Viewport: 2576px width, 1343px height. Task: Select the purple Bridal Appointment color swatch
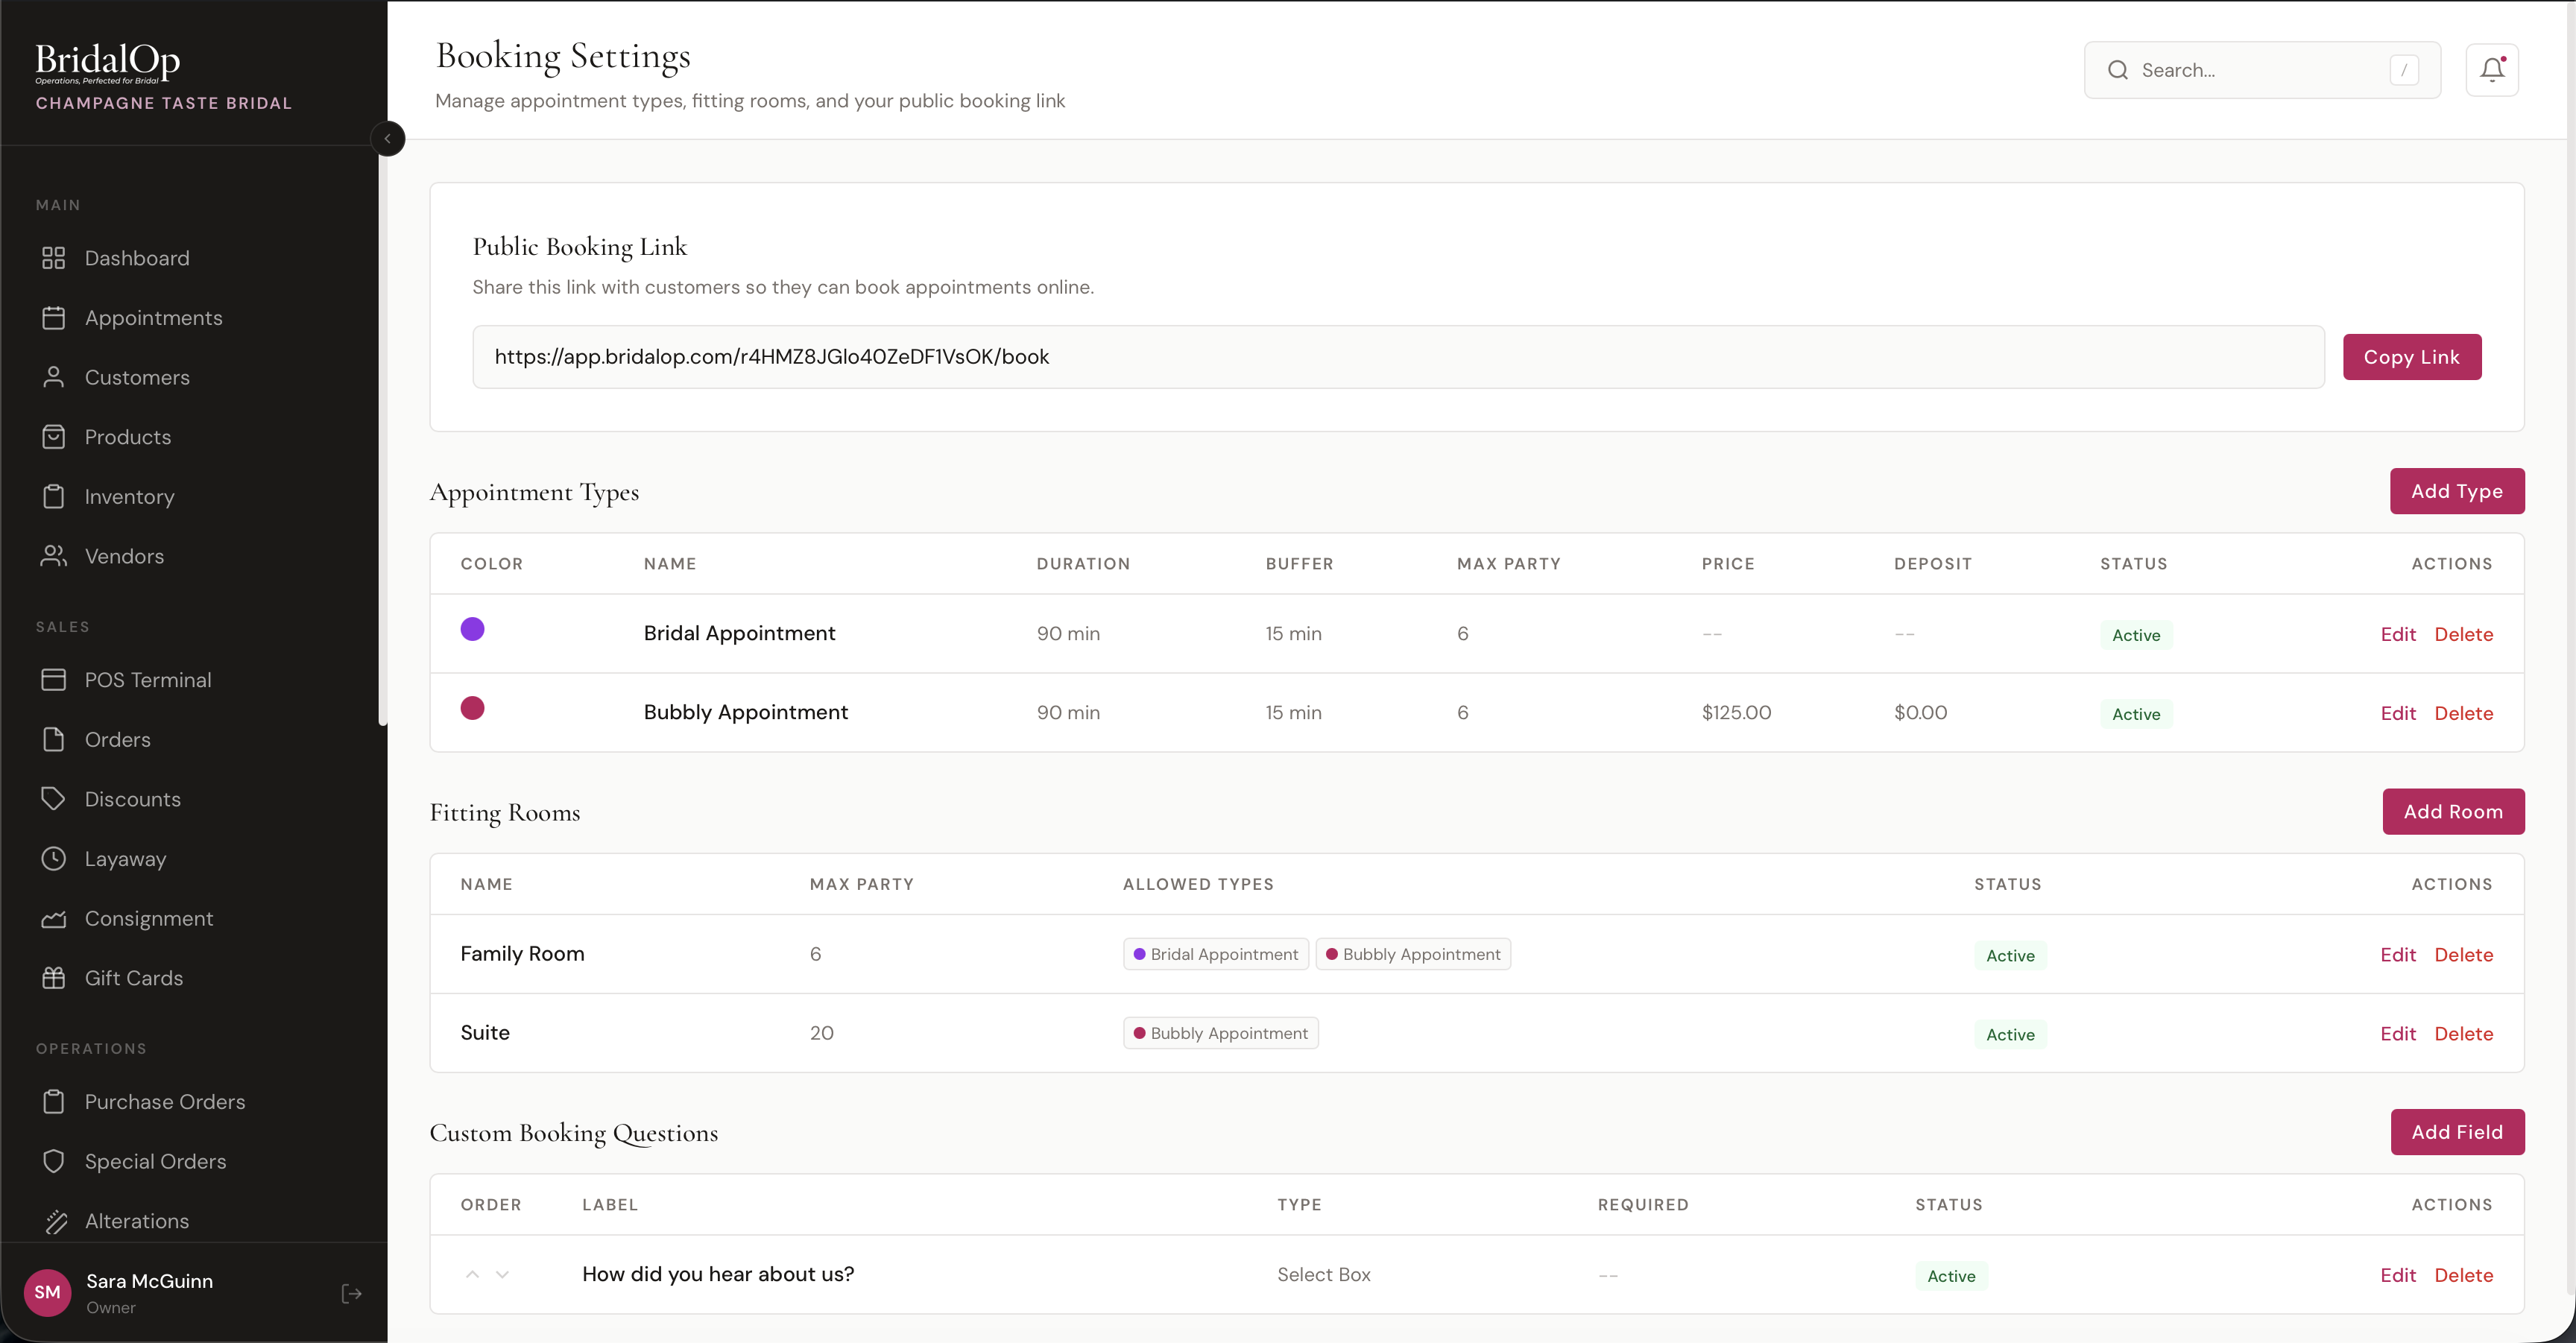[474, 629]
